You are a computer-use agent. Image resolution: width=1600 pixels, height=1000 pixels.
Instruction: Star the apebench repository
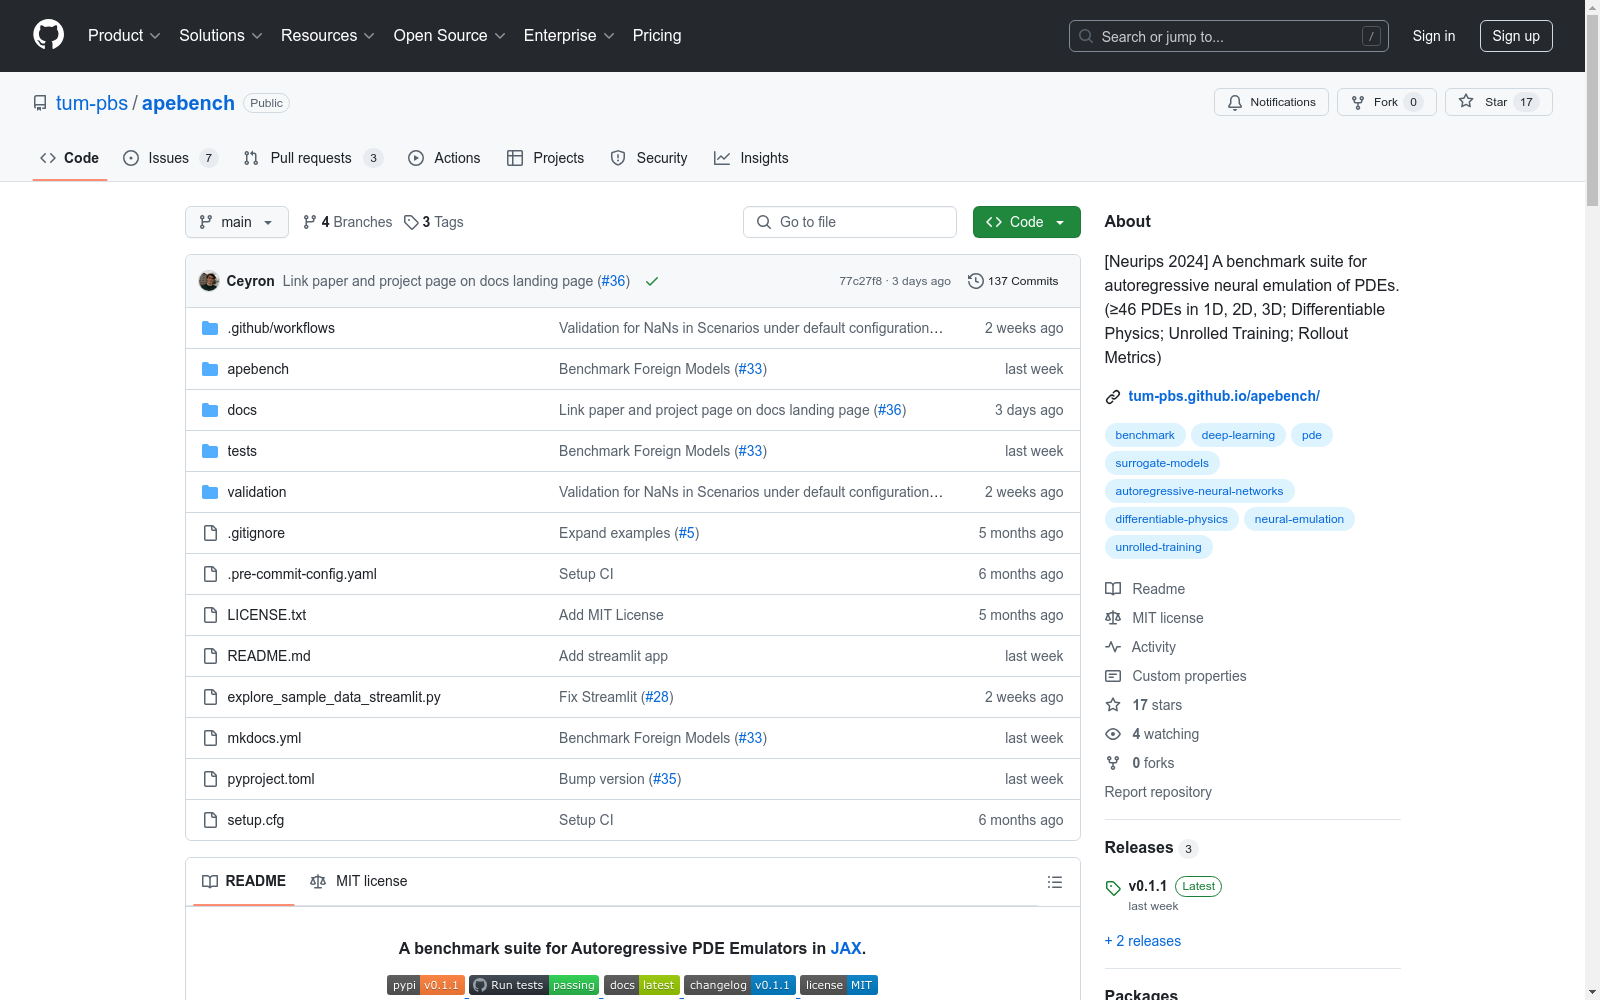(1498, 102)
